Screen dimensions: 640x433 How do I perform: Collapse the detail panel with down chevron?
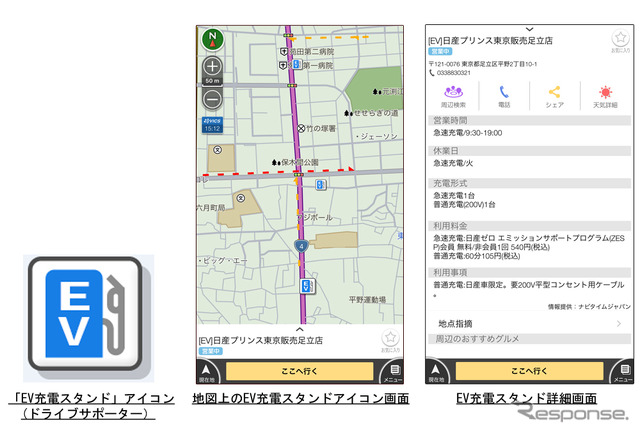pyautogui.click(x=529, y=29)
